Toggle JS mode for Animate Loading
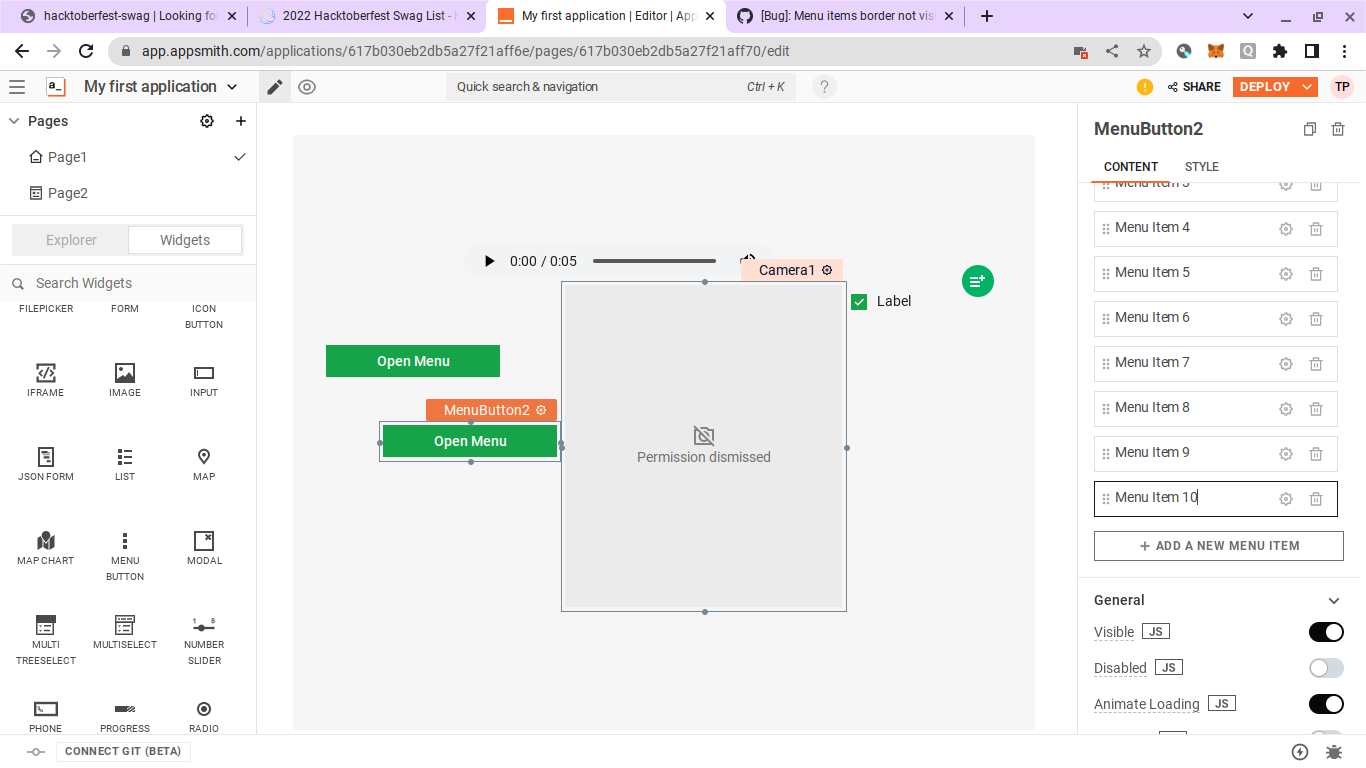The width and height of the screenshot is (1366, 768). point(1222,703)
